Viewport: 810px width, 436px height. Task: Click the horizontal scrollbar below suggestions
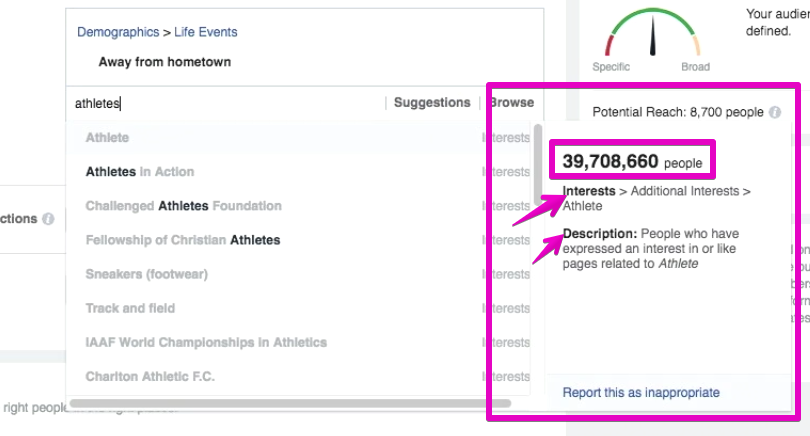(x=290, y=403)
